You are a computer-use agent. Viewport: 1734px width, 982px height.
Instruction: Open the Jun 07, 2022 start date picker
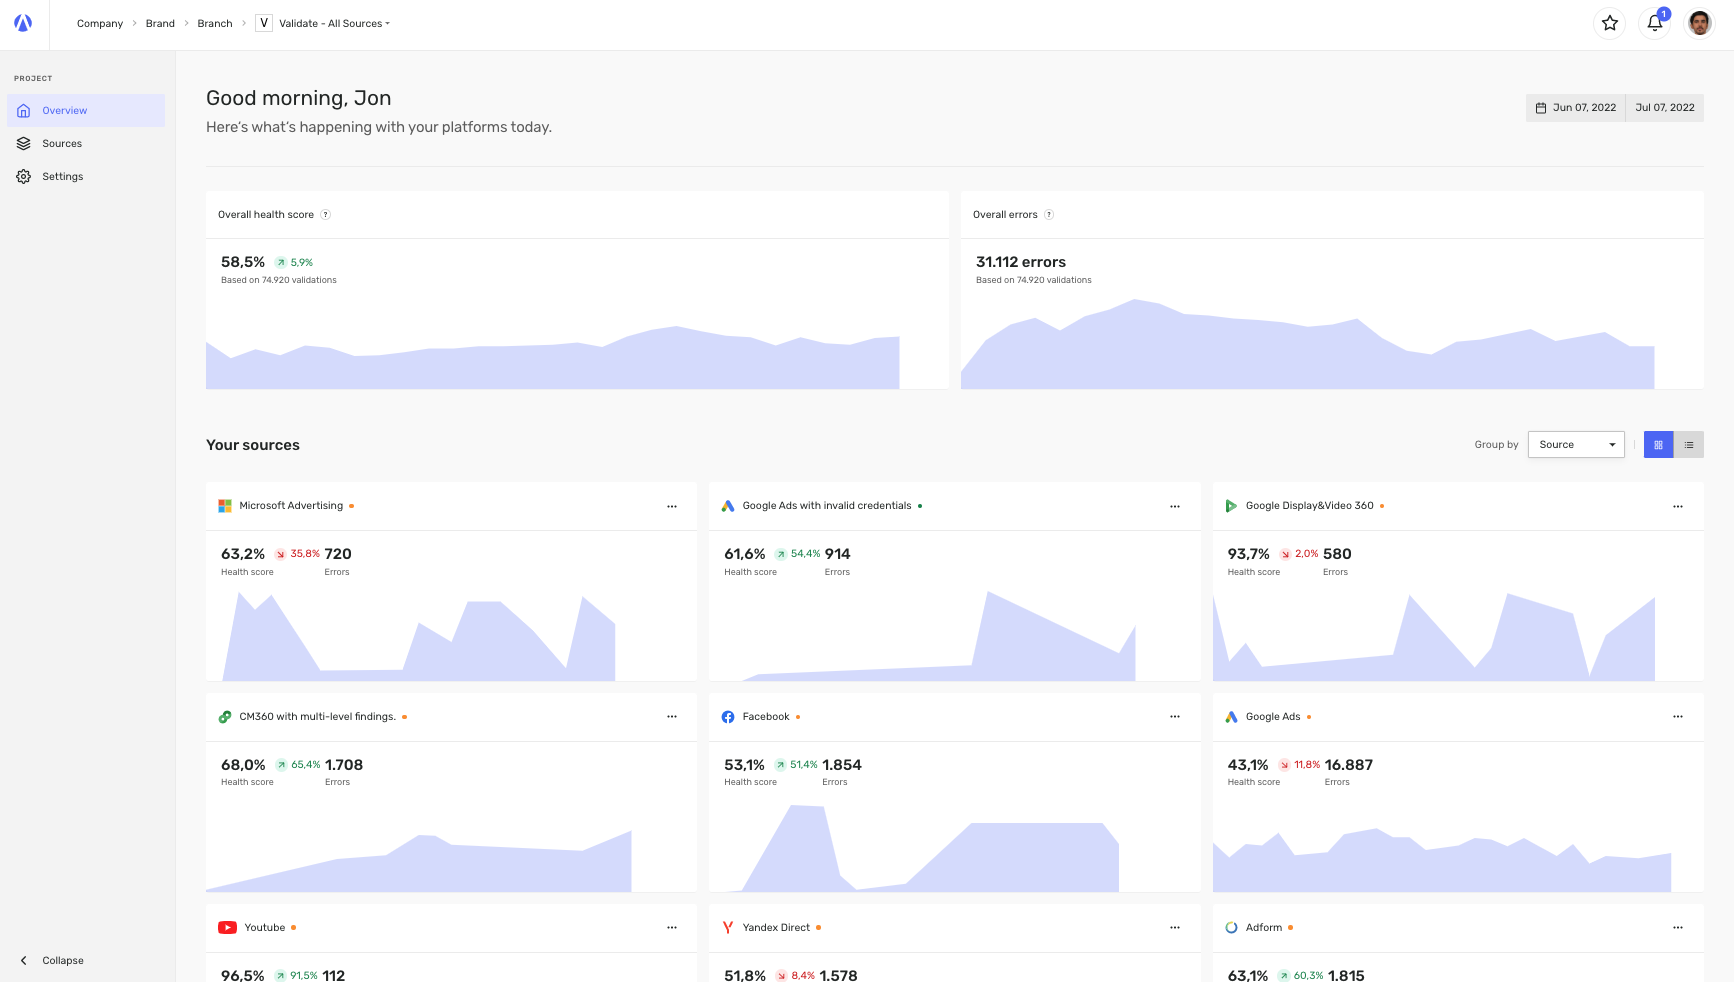click(1576, 108)
